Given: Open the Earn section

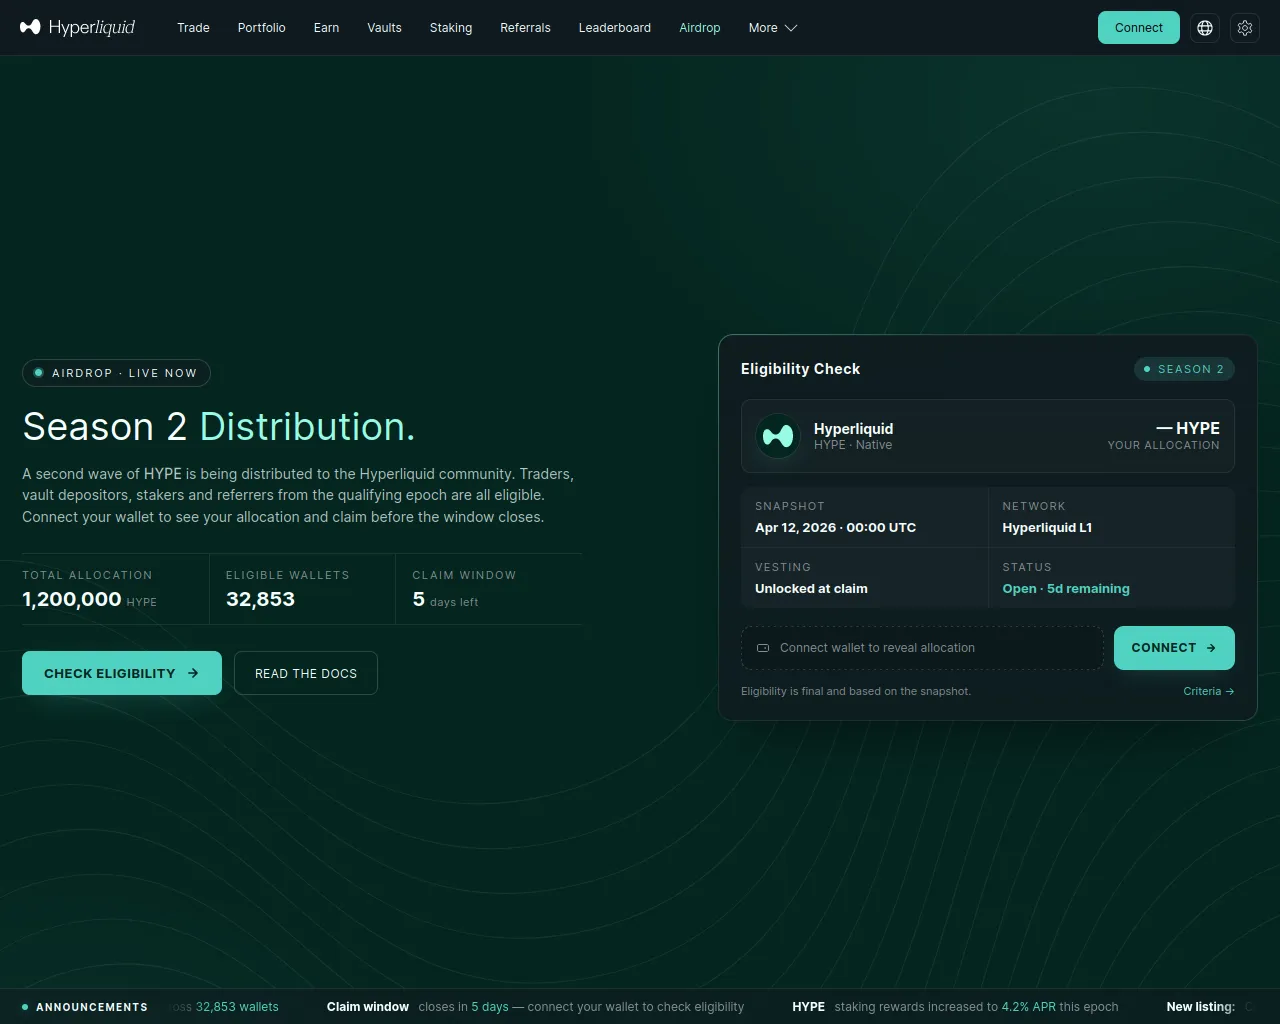Looking at the screenshot, I should click(x=326, y=28).
